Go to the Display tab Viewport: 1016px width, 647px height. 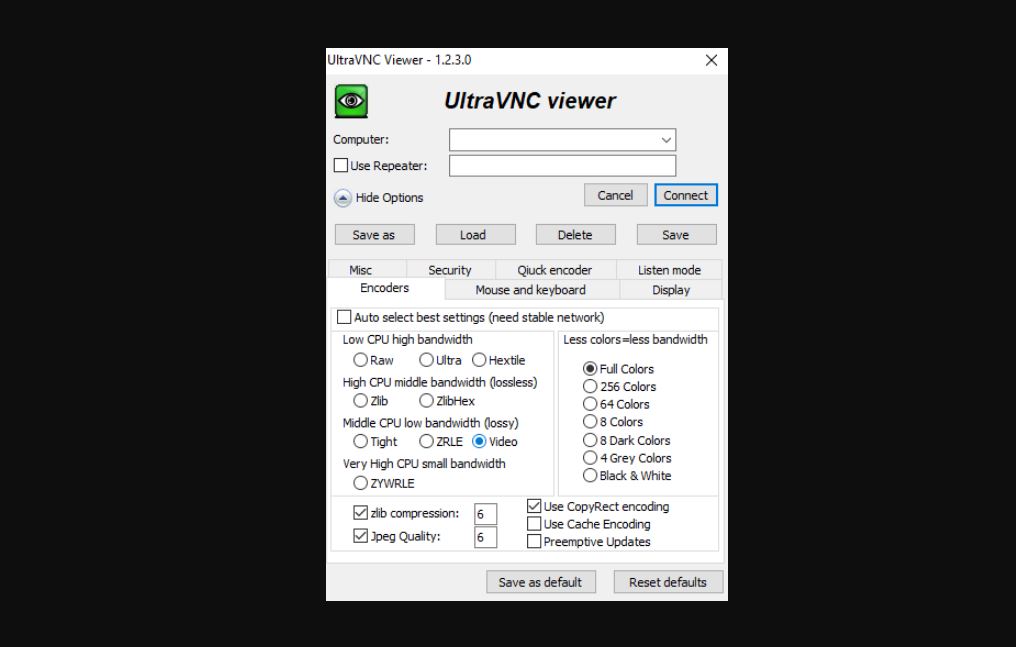coord(670,289)
